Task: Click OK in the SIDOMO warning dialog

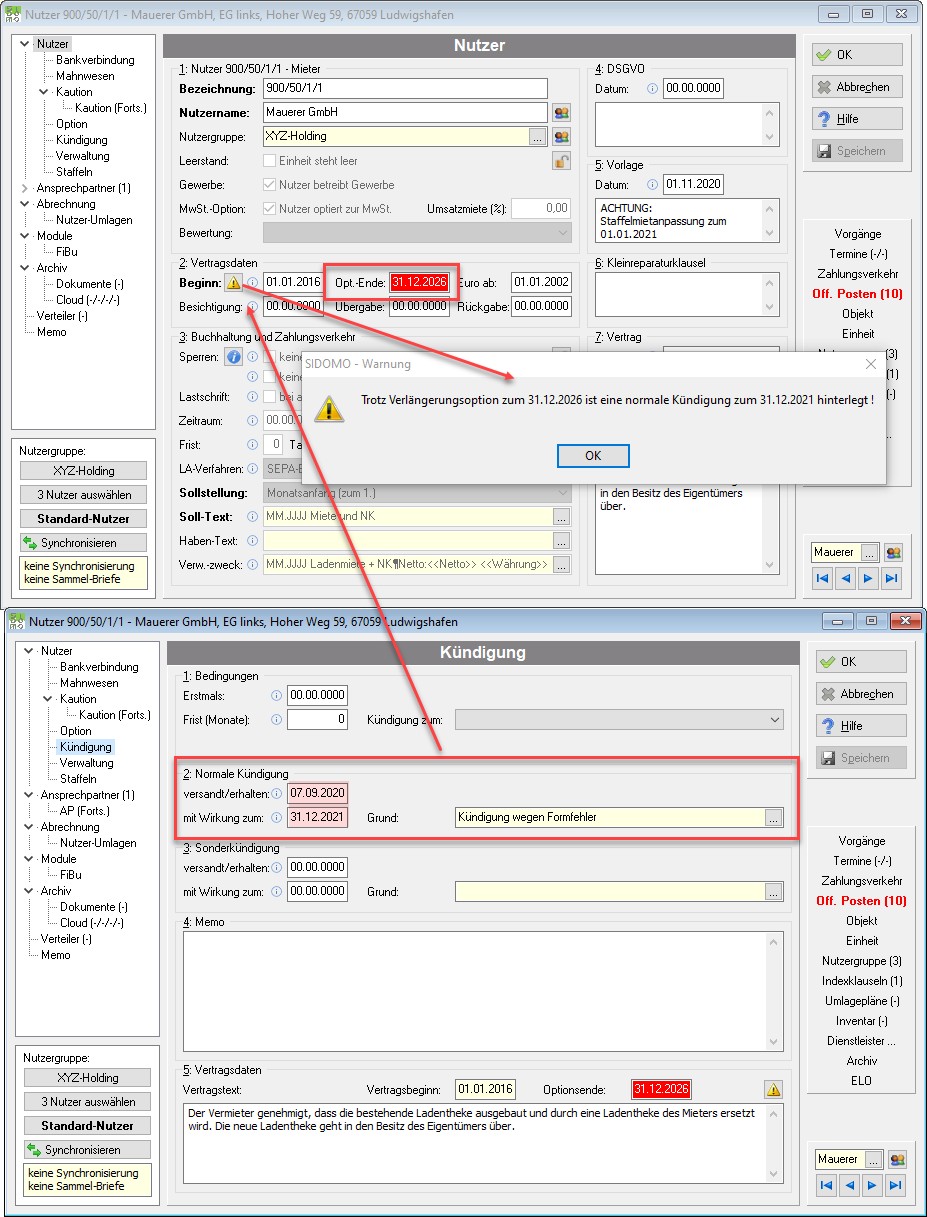Action: click(x=593, y=455)
